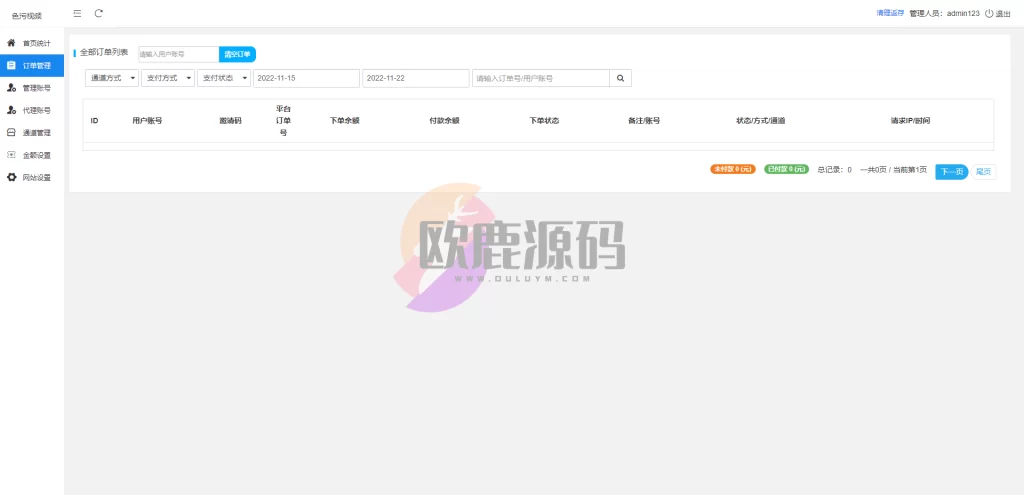This screenshot has height=495, width=1024.
Task: Open the end date field 2022-11-22
Action: (x=415, y=78)
